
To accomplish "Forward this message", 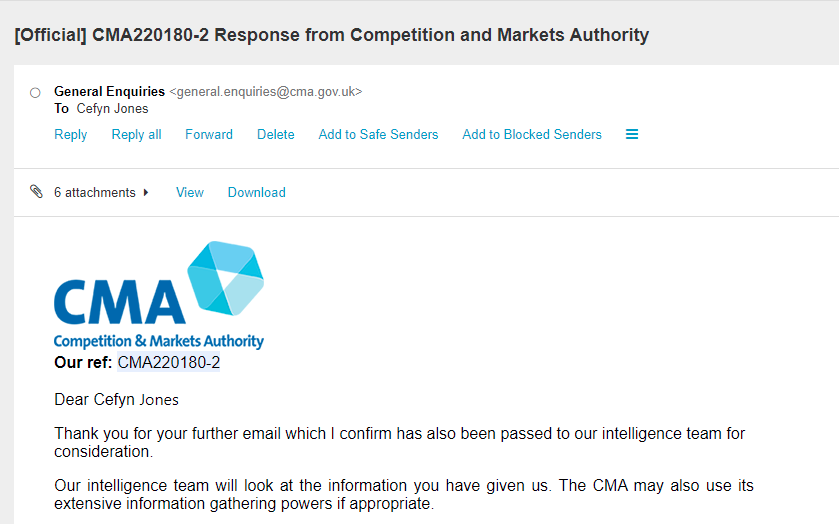I will 209,134.
